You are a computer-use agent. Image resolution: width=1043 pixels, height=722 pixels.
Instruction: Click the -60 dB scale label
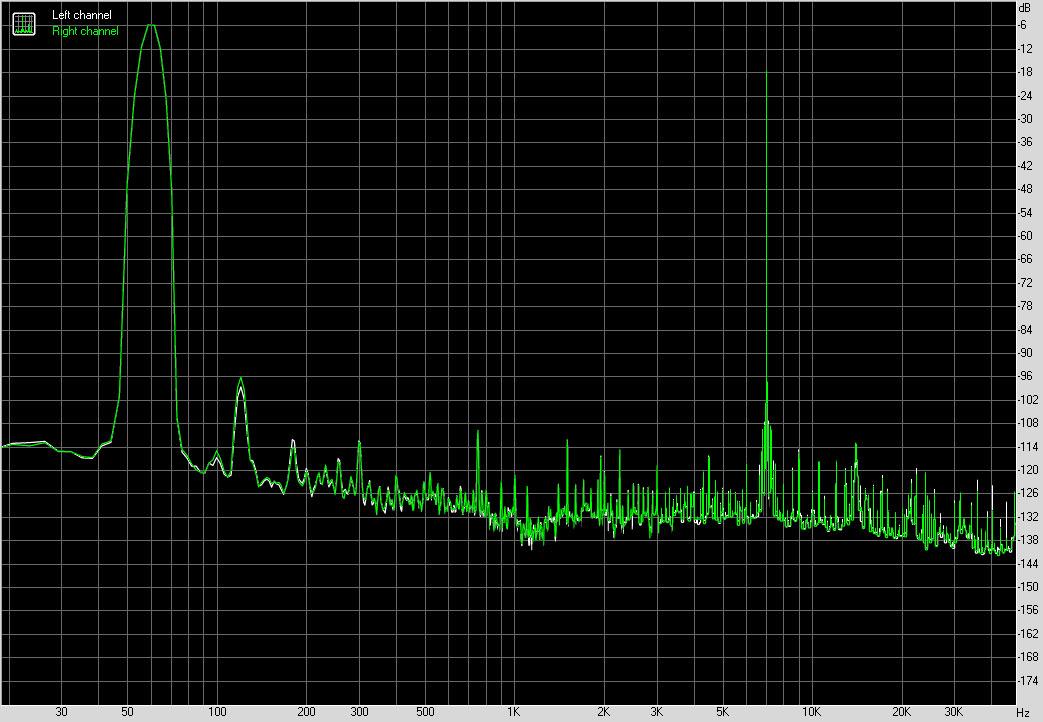click(1025, 236)
